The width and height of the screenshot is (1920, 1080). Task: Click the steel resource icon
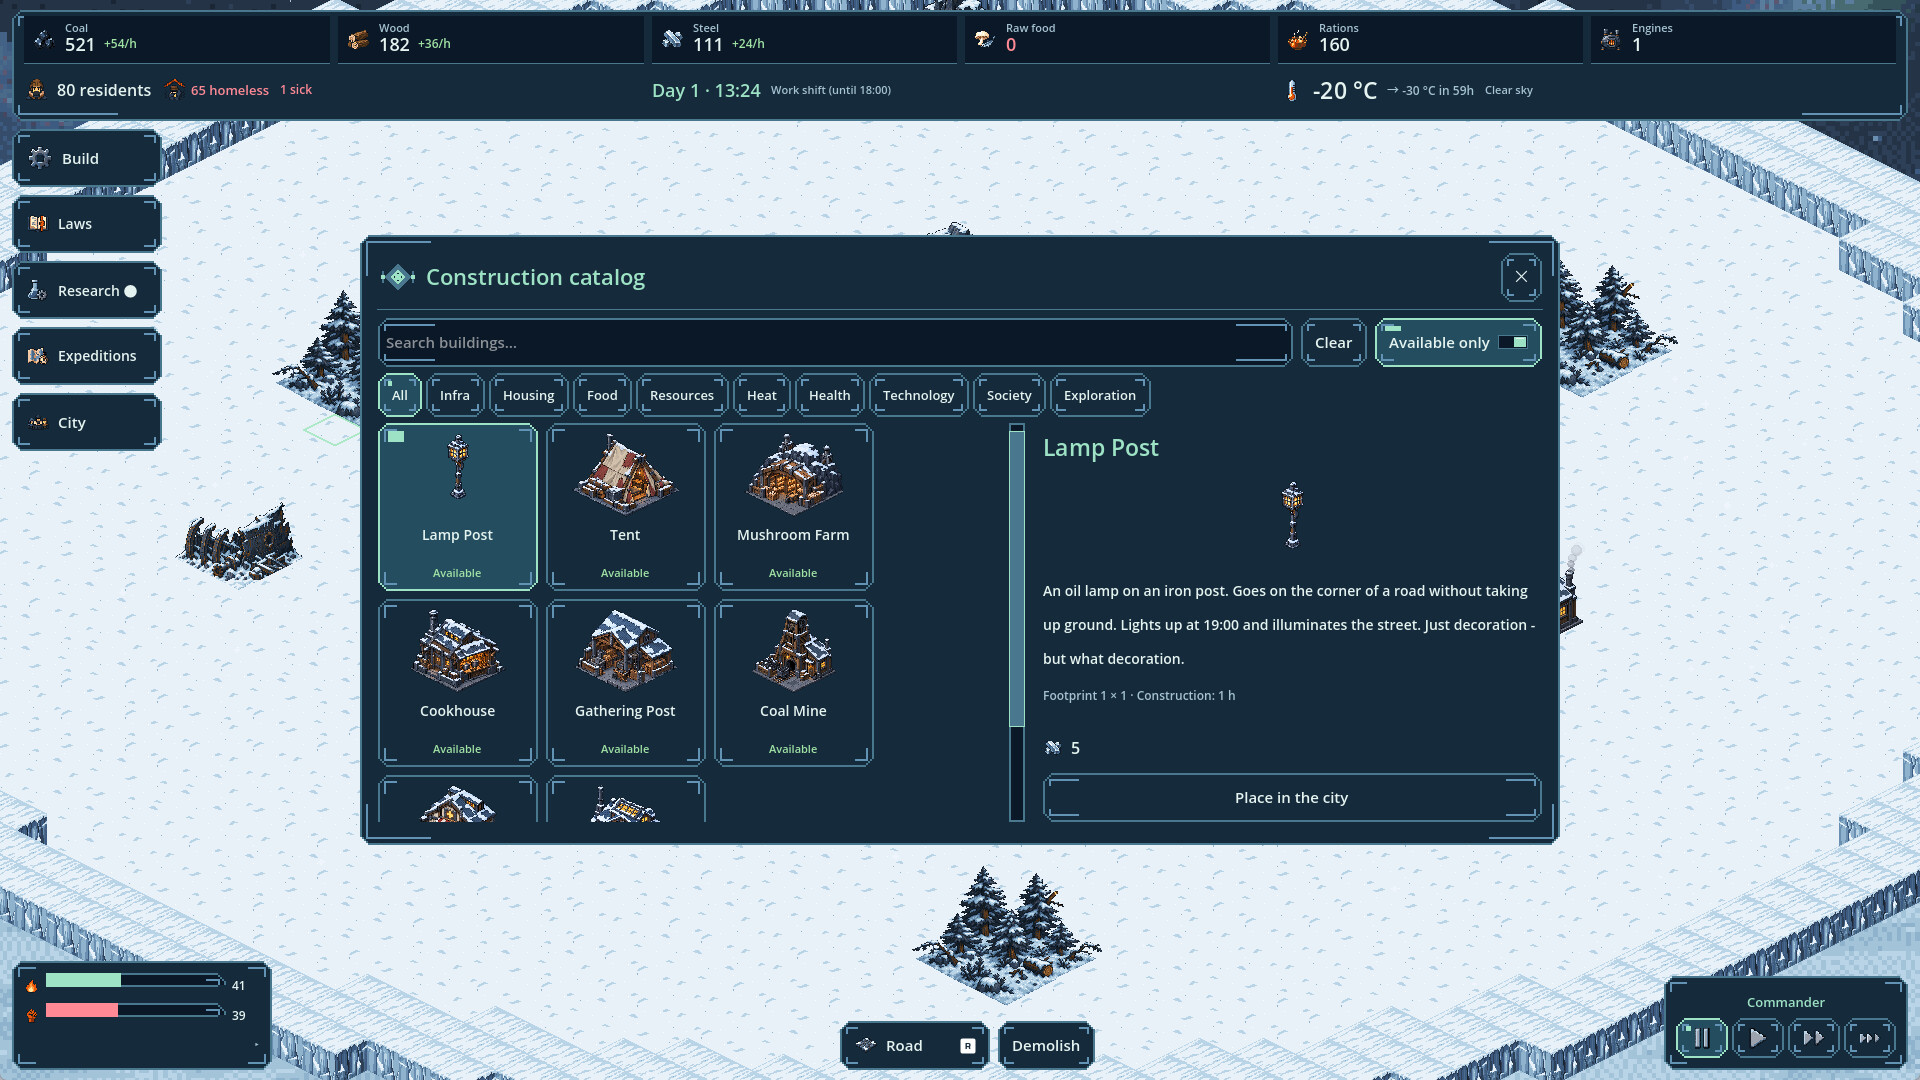tap(672, 39)
